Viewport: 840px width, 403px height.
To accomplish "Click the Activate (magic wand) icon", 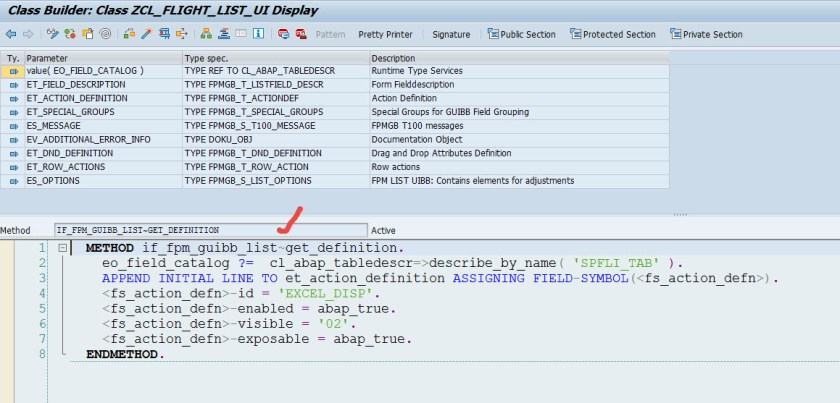I will (146, 34).
